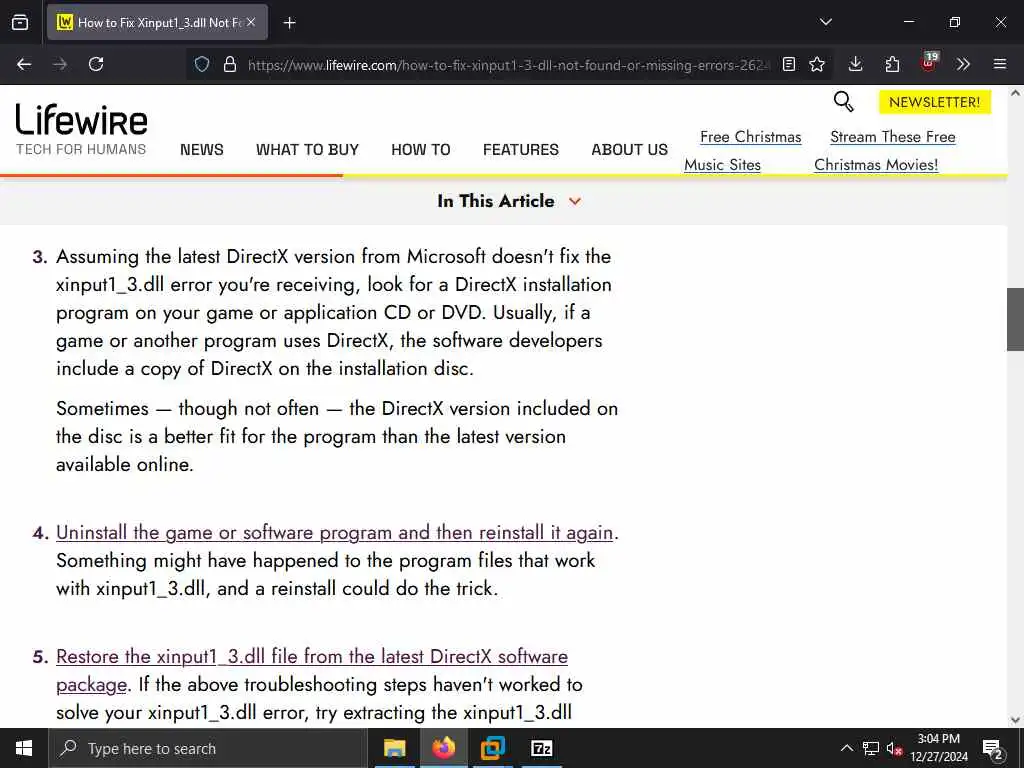The height and width of the screenshot is (768, 1024).
Task: Open the list all tabs chevron
Action: (825, 22)
